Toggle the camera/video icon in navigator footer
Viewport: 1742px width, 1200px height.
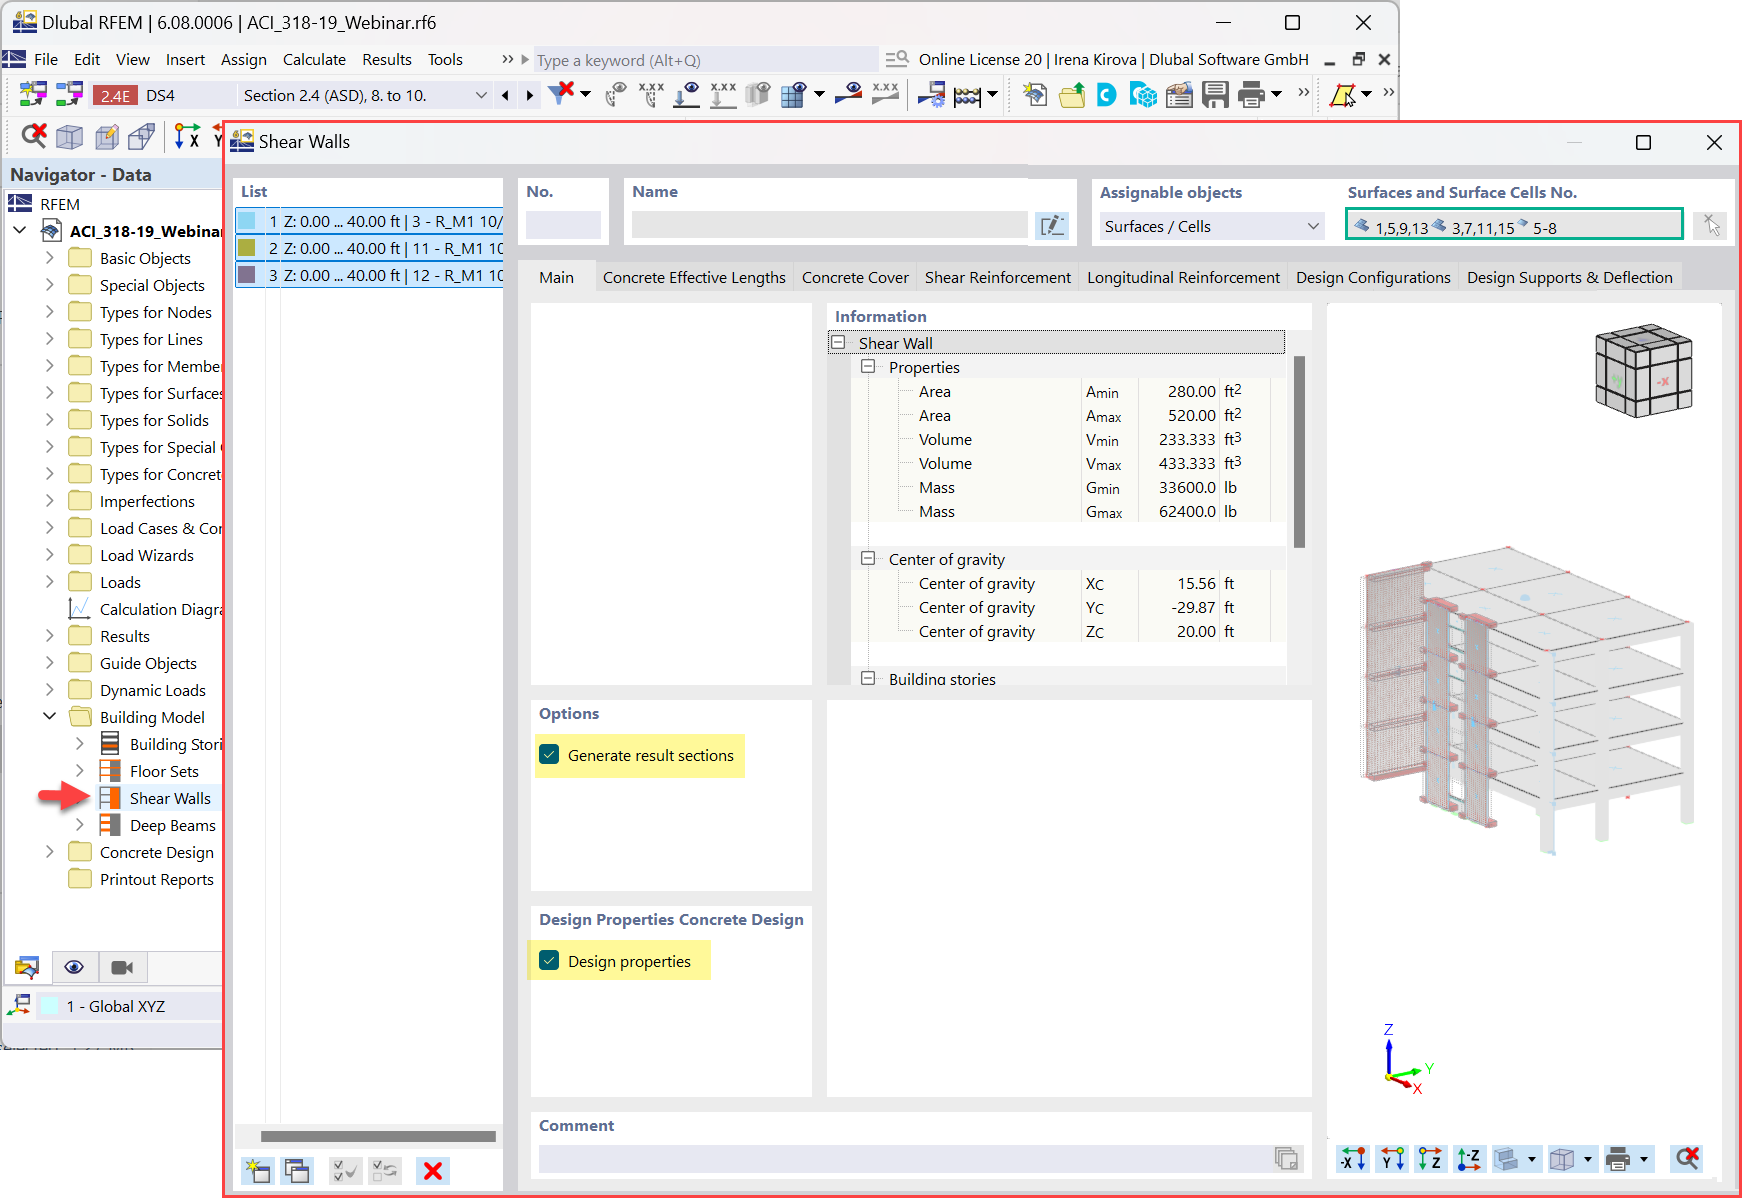122,967
